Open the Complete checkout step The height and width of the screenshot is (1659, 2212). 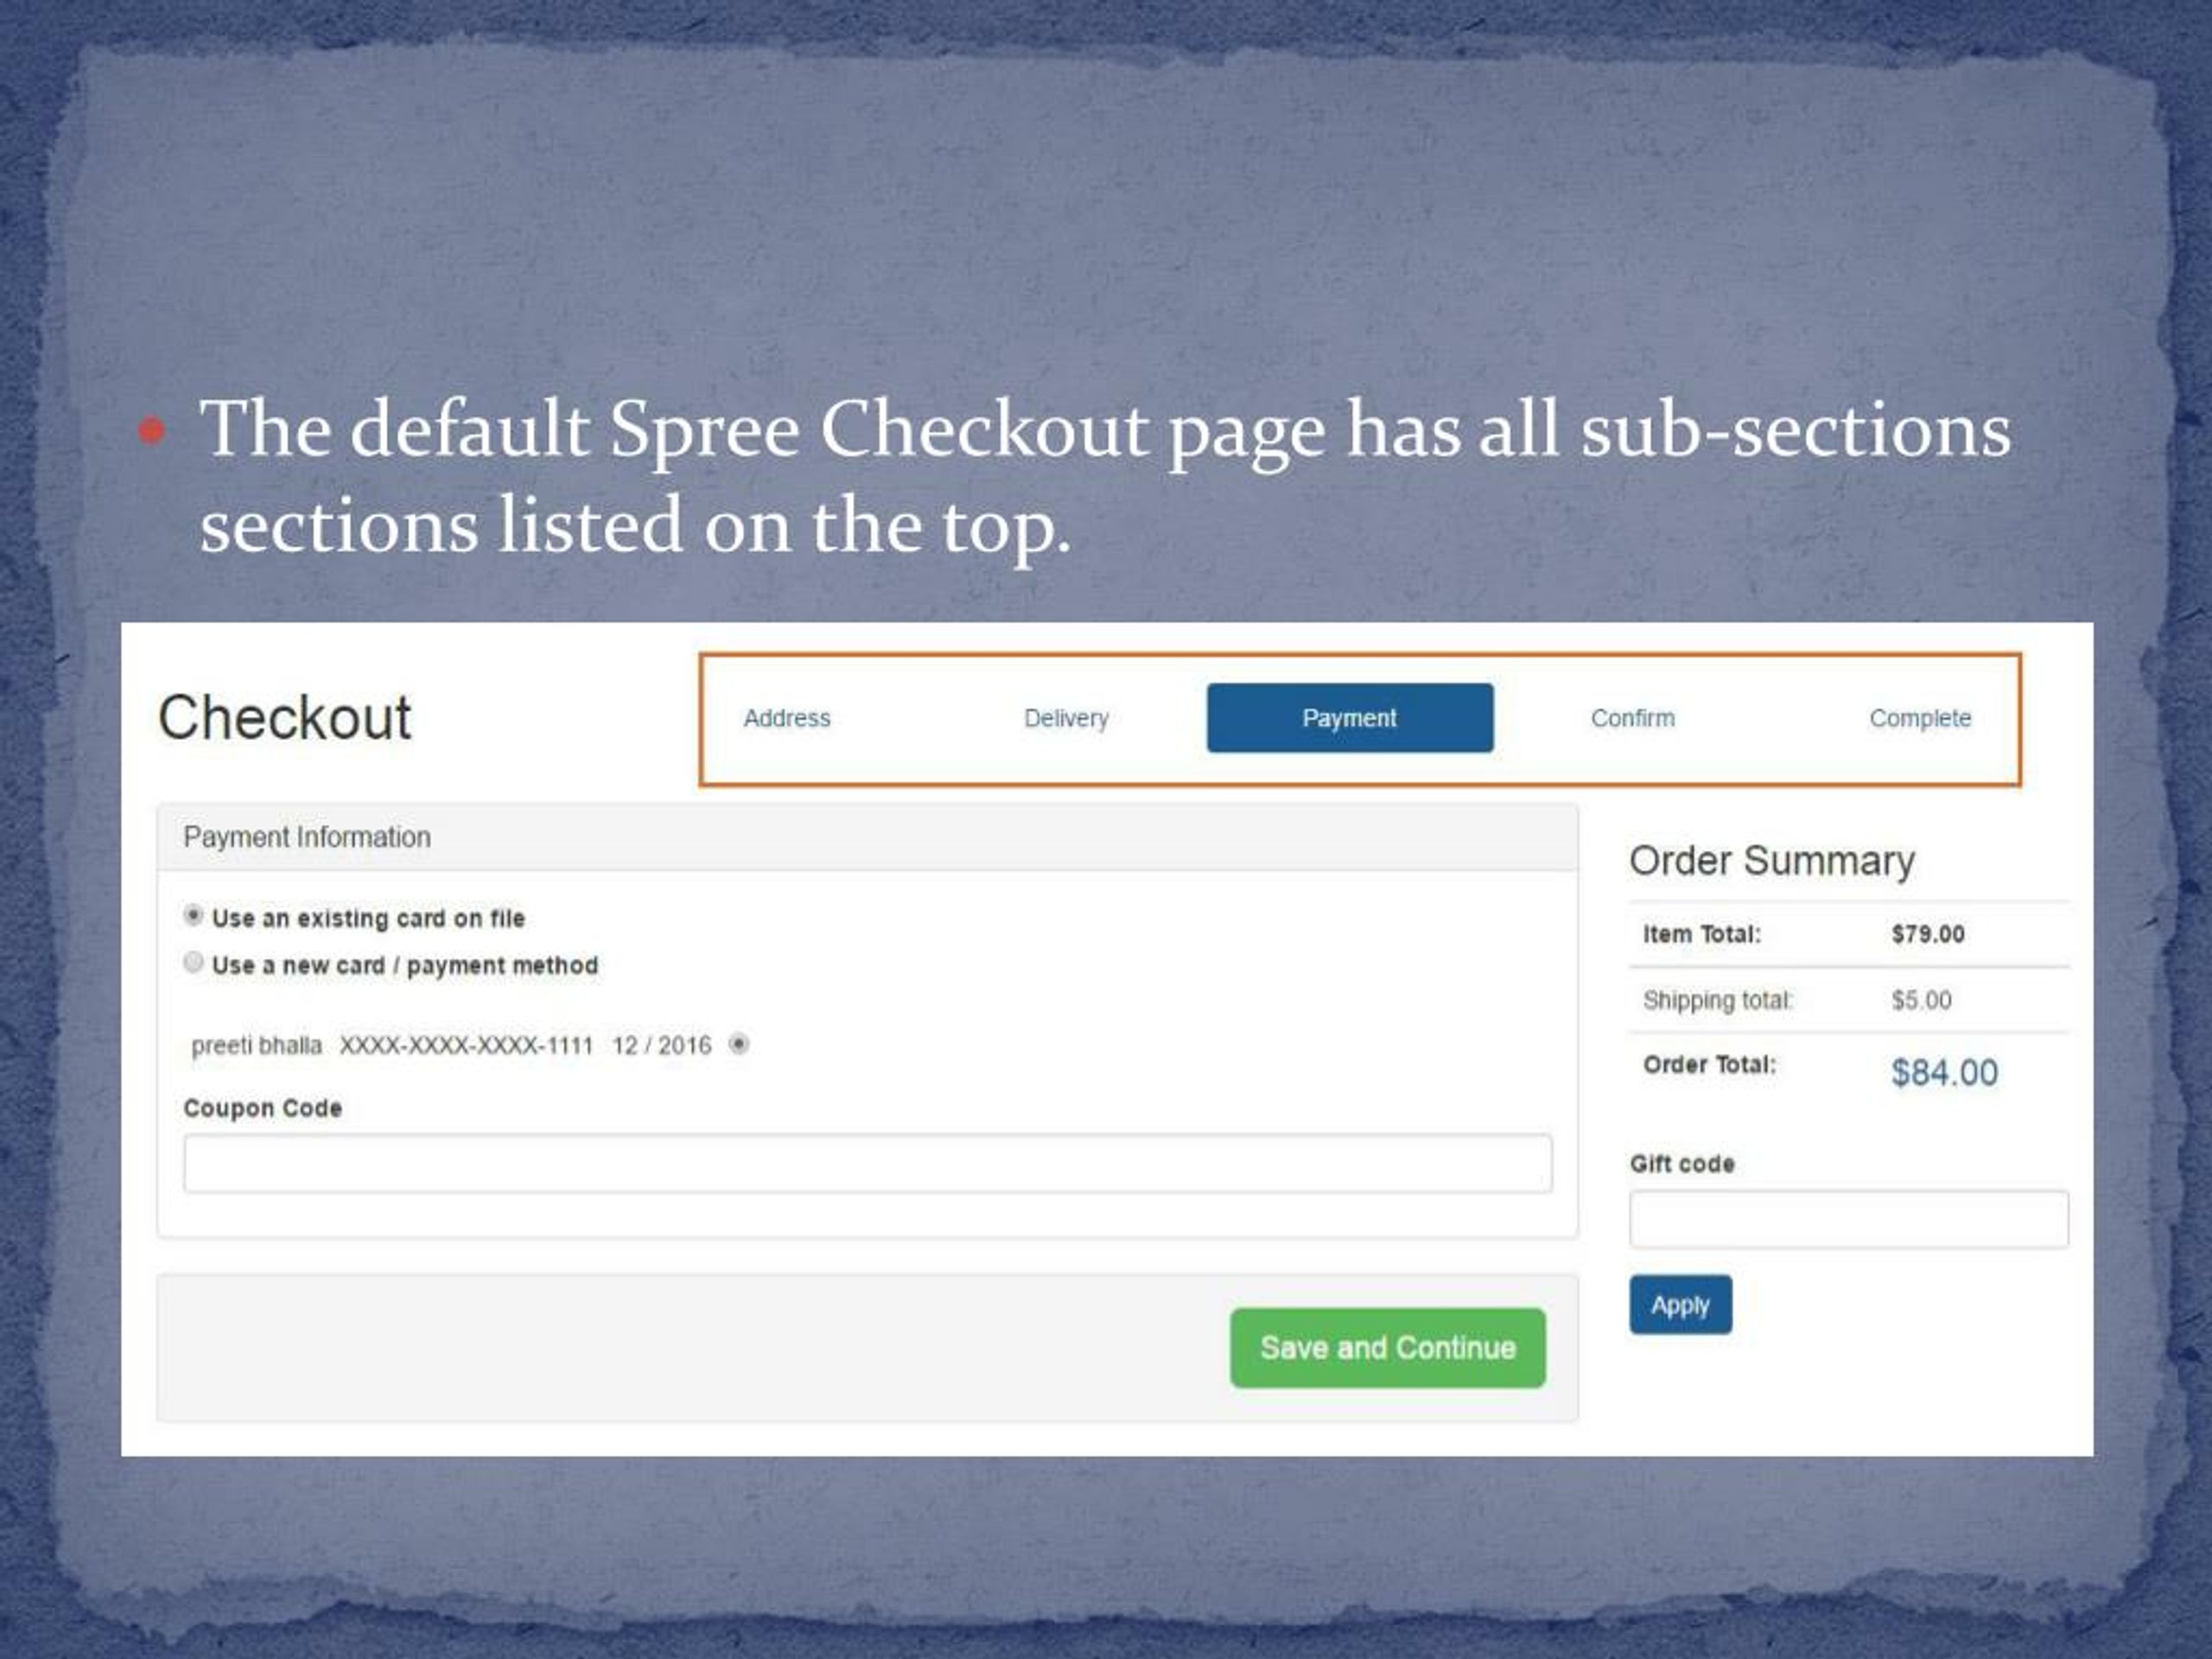tap(1920, 718)
